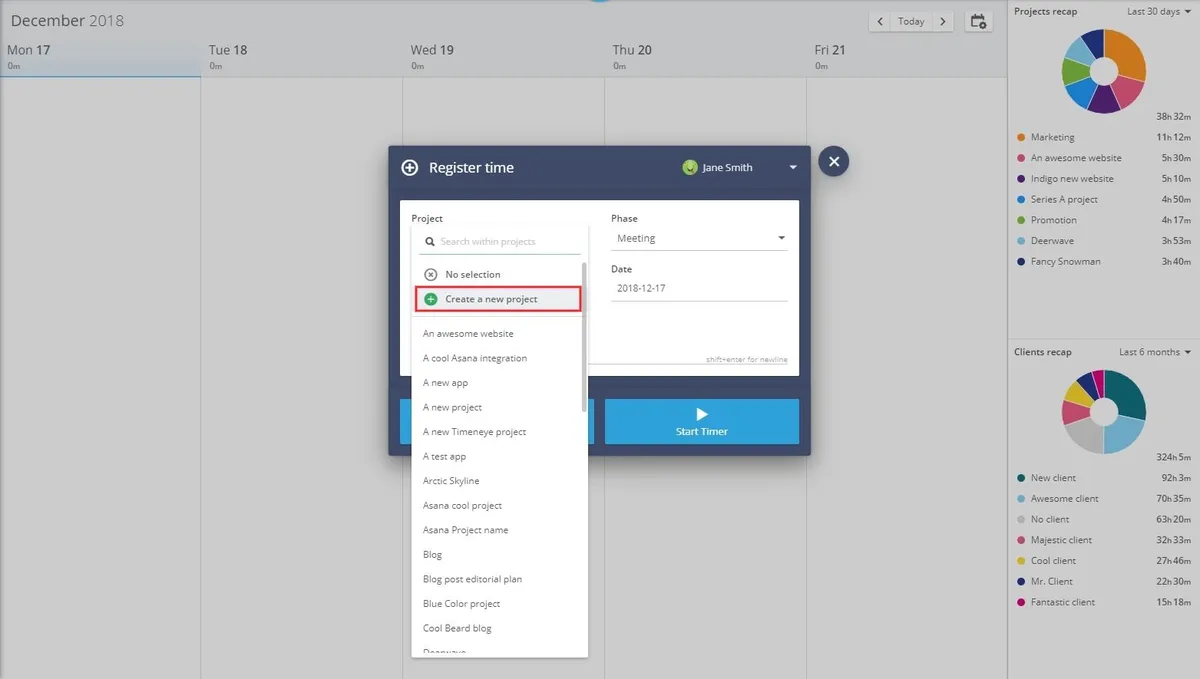Click Deerwave in Projects recap

1054,241
